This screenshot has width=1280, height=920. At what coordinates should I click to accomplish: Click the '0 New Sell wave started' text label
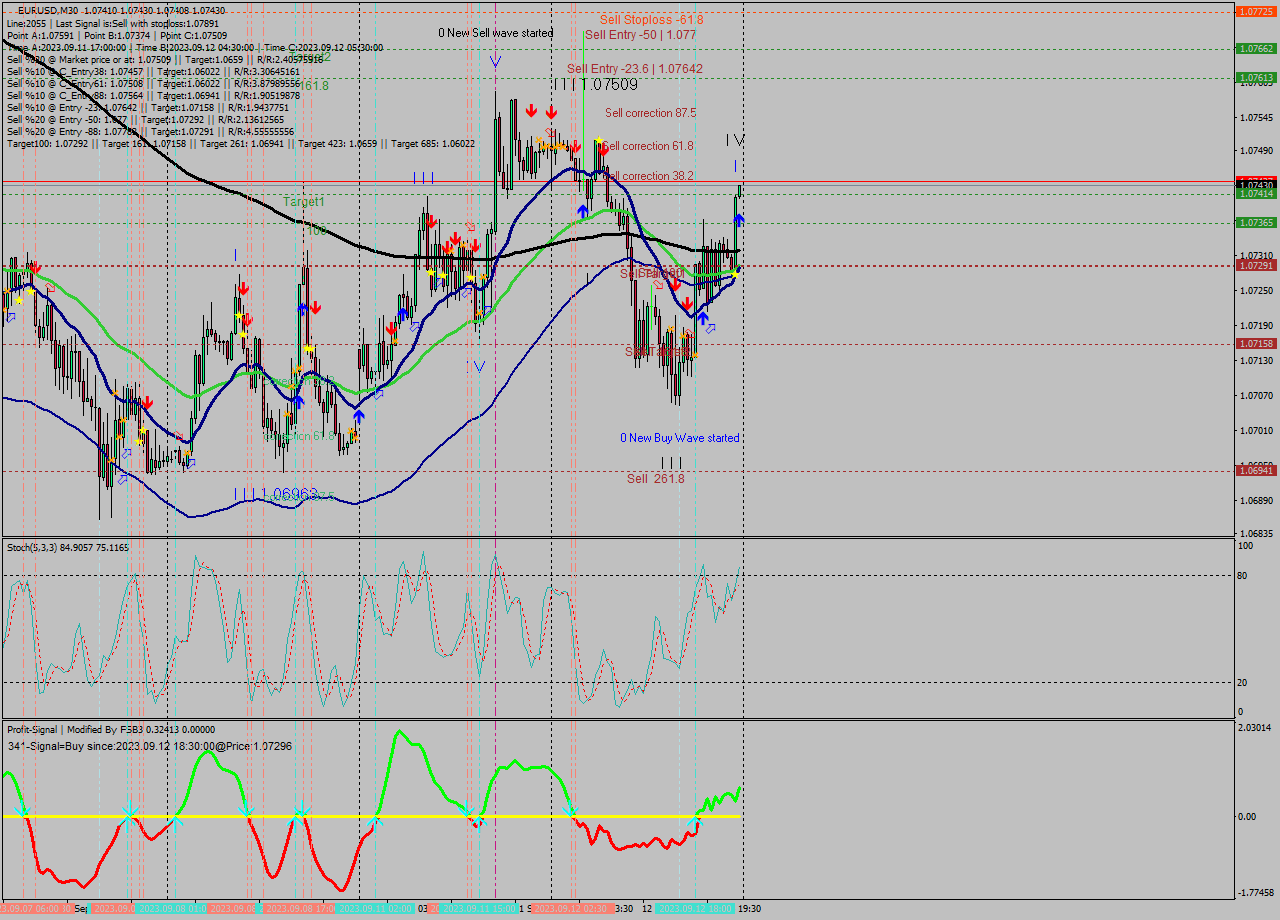click(x=495, y=33)
